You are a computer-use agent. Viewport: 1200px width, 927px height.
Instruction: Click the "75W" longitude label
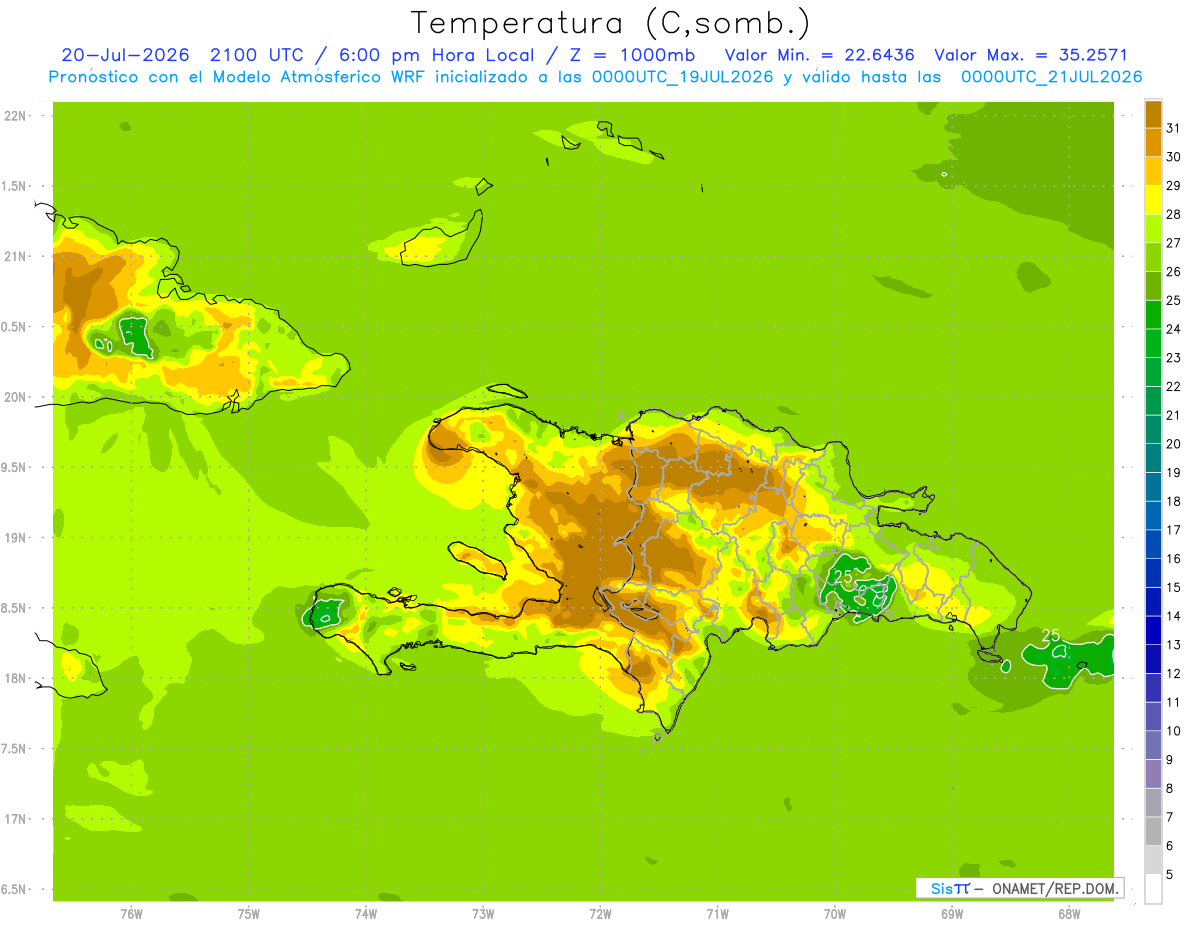click(248, 914)
